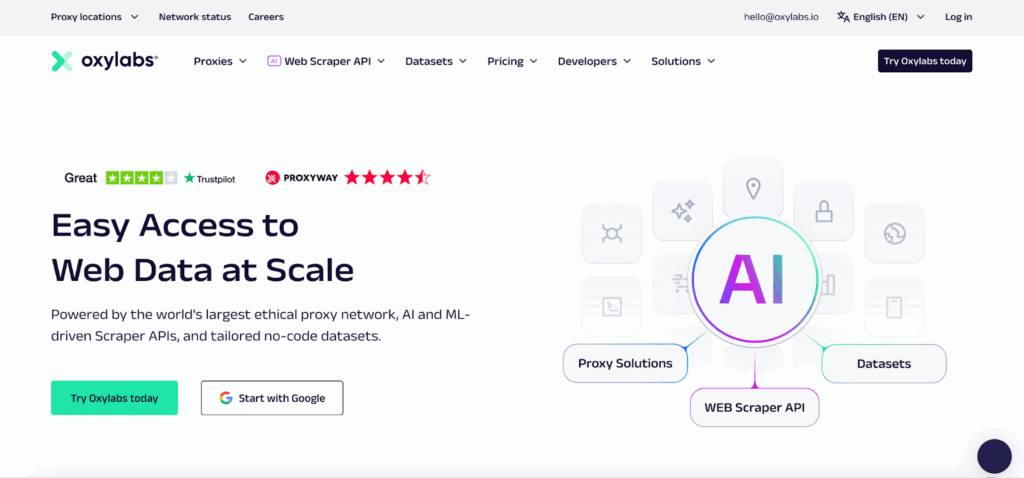The height and width of the screenshot is (478, 1024).
Task: Open the Web Scraper API menu
Action: pos(326,61)
